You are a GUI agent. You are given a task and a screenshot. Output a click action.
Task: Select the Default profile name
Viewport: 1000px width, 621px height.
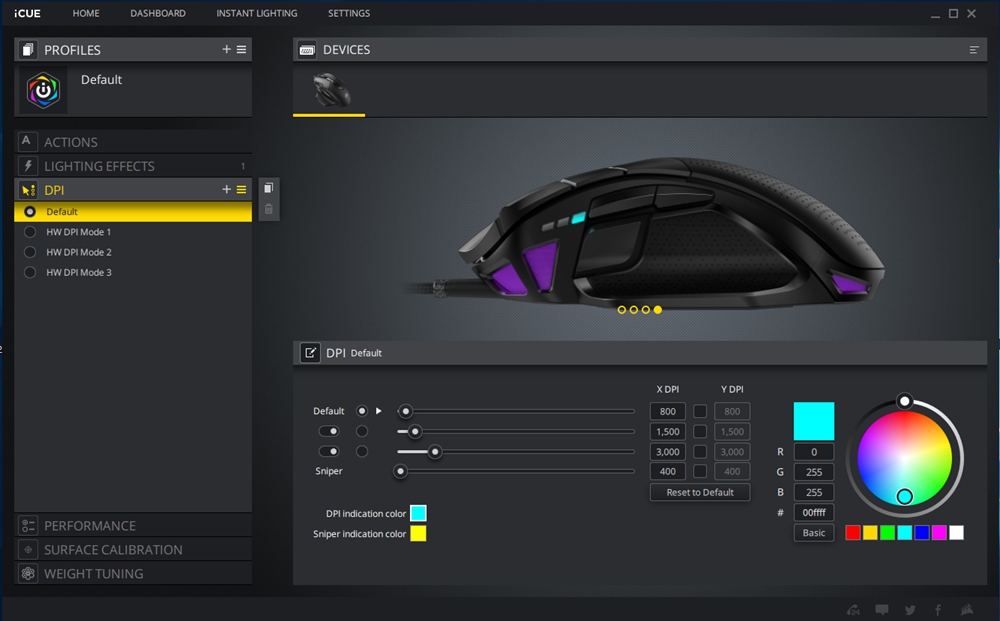point(101,80)
